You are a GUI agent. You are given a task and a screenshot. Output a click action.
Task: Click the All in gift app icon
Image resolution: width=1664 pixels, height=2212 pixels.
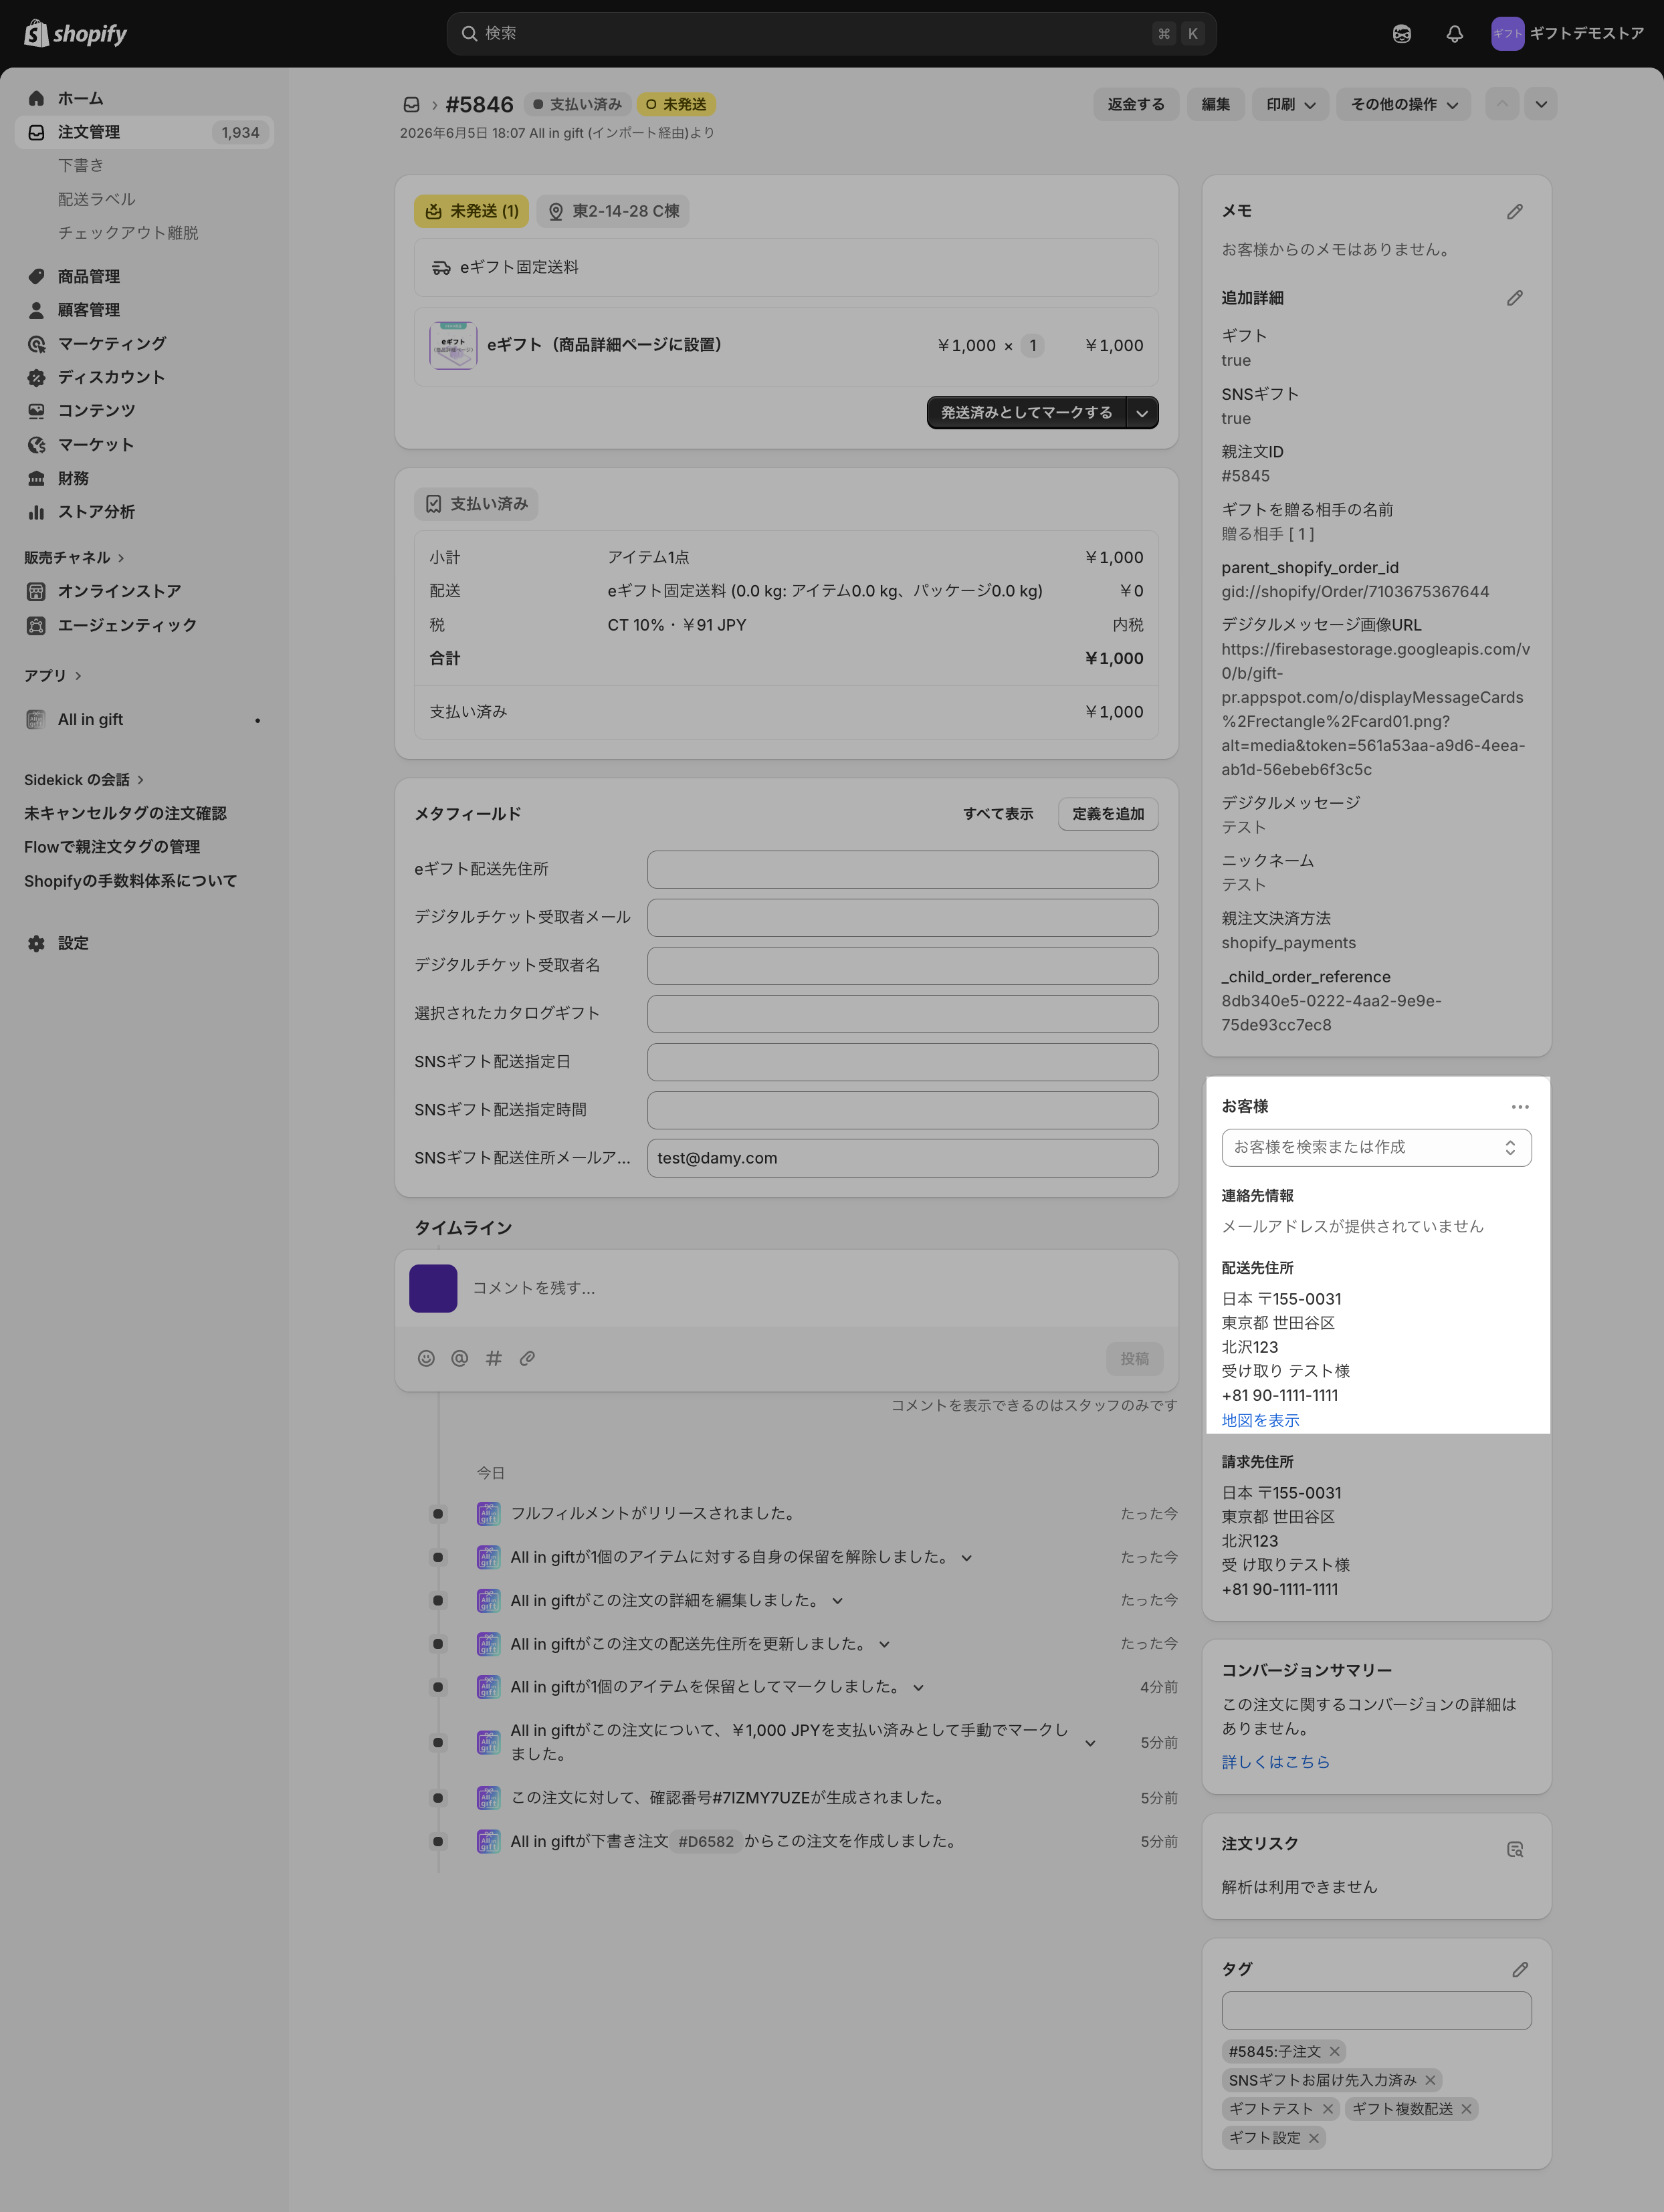[36, 719]
